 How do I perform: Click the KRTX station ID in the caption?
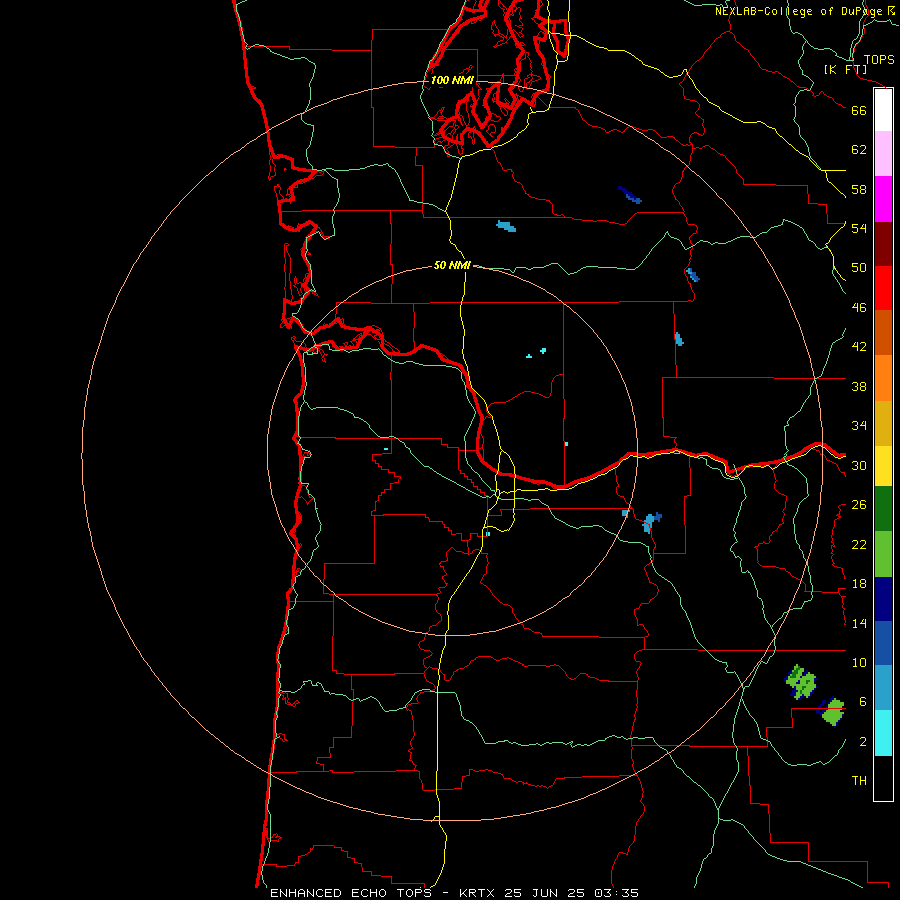coord(476,893)
